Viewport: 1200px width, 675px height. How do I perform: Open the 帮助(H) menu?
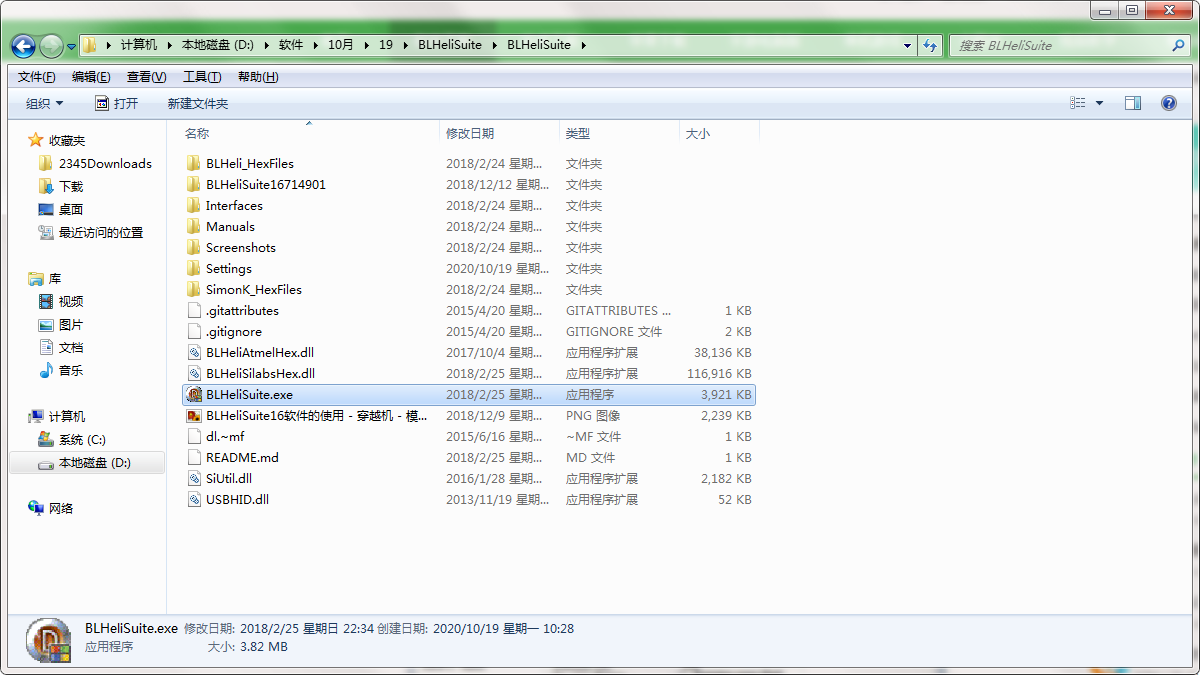[x=258, y=77]
